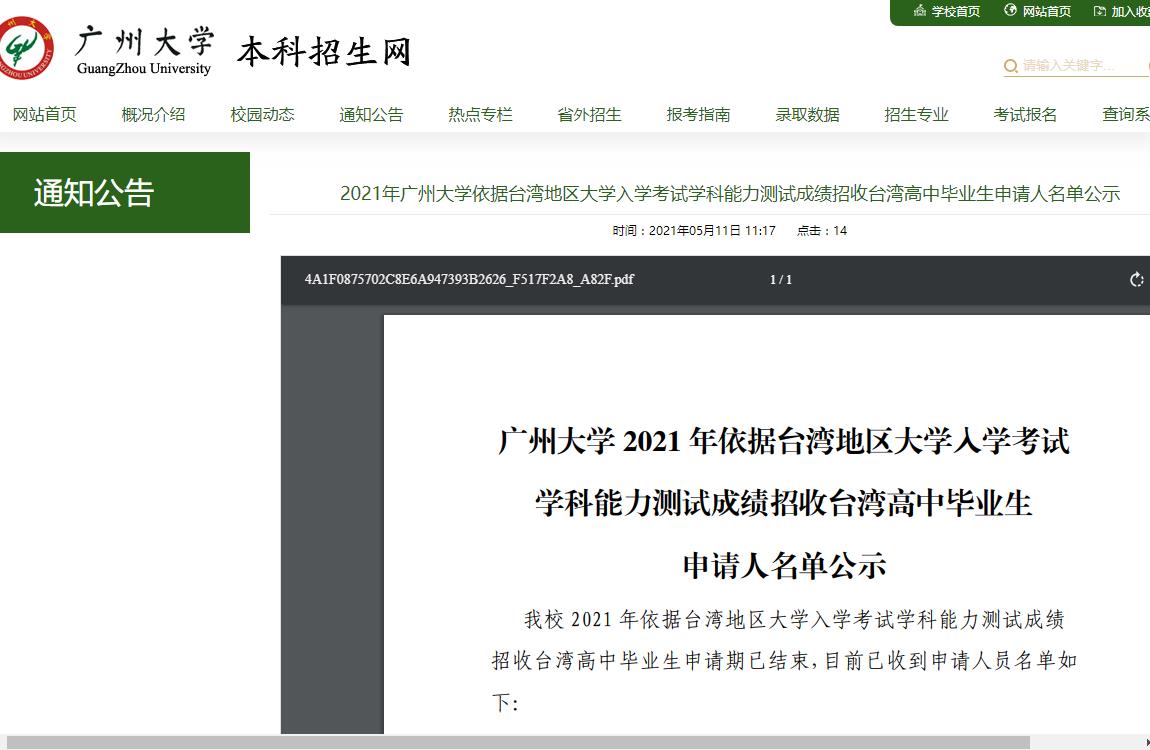This screenshot has width=1150, height=750.
Task: Open 网站首页 link in green top bar
Action: (1047, 11)
